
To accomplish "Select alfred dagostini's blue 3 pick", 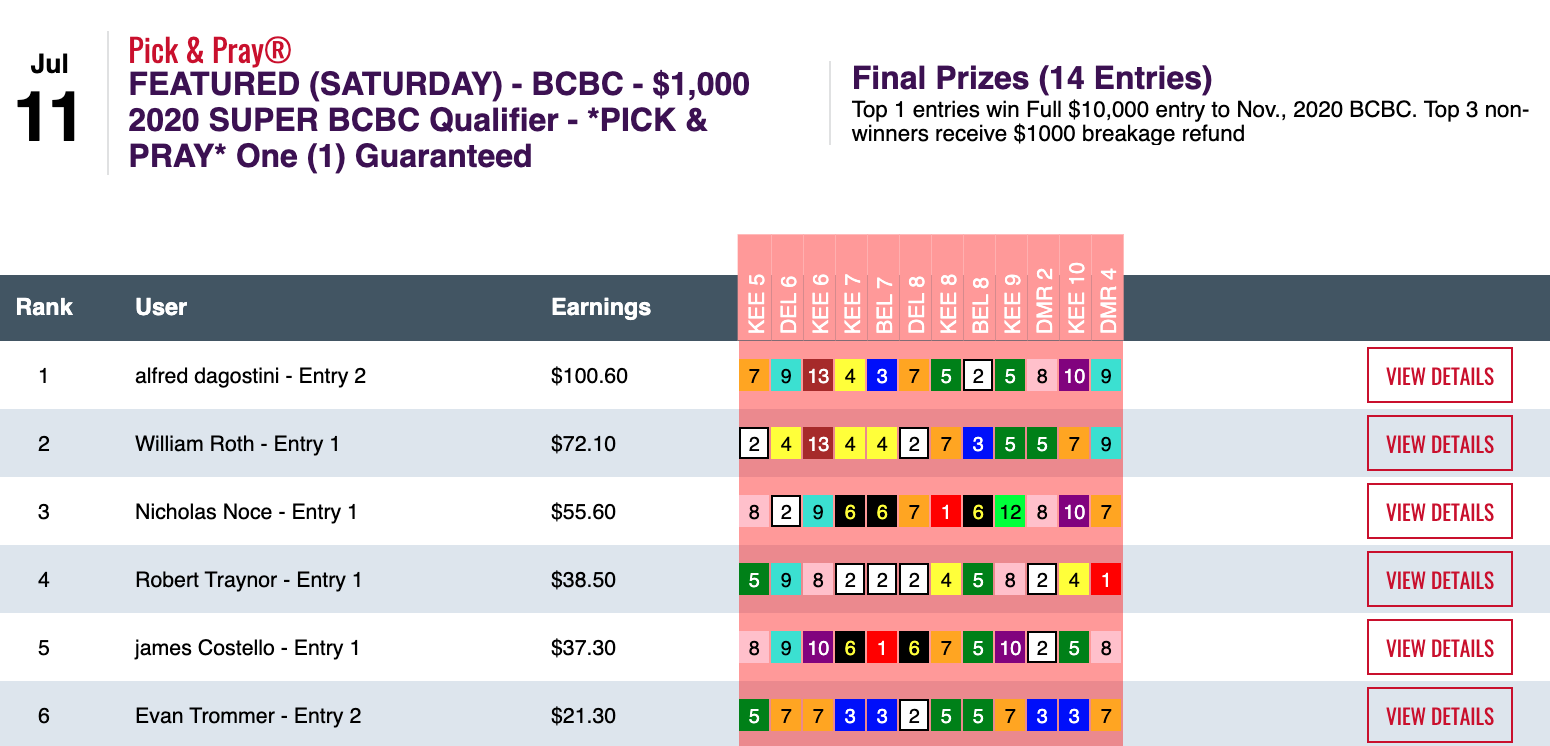I will [x=882, y=376].
